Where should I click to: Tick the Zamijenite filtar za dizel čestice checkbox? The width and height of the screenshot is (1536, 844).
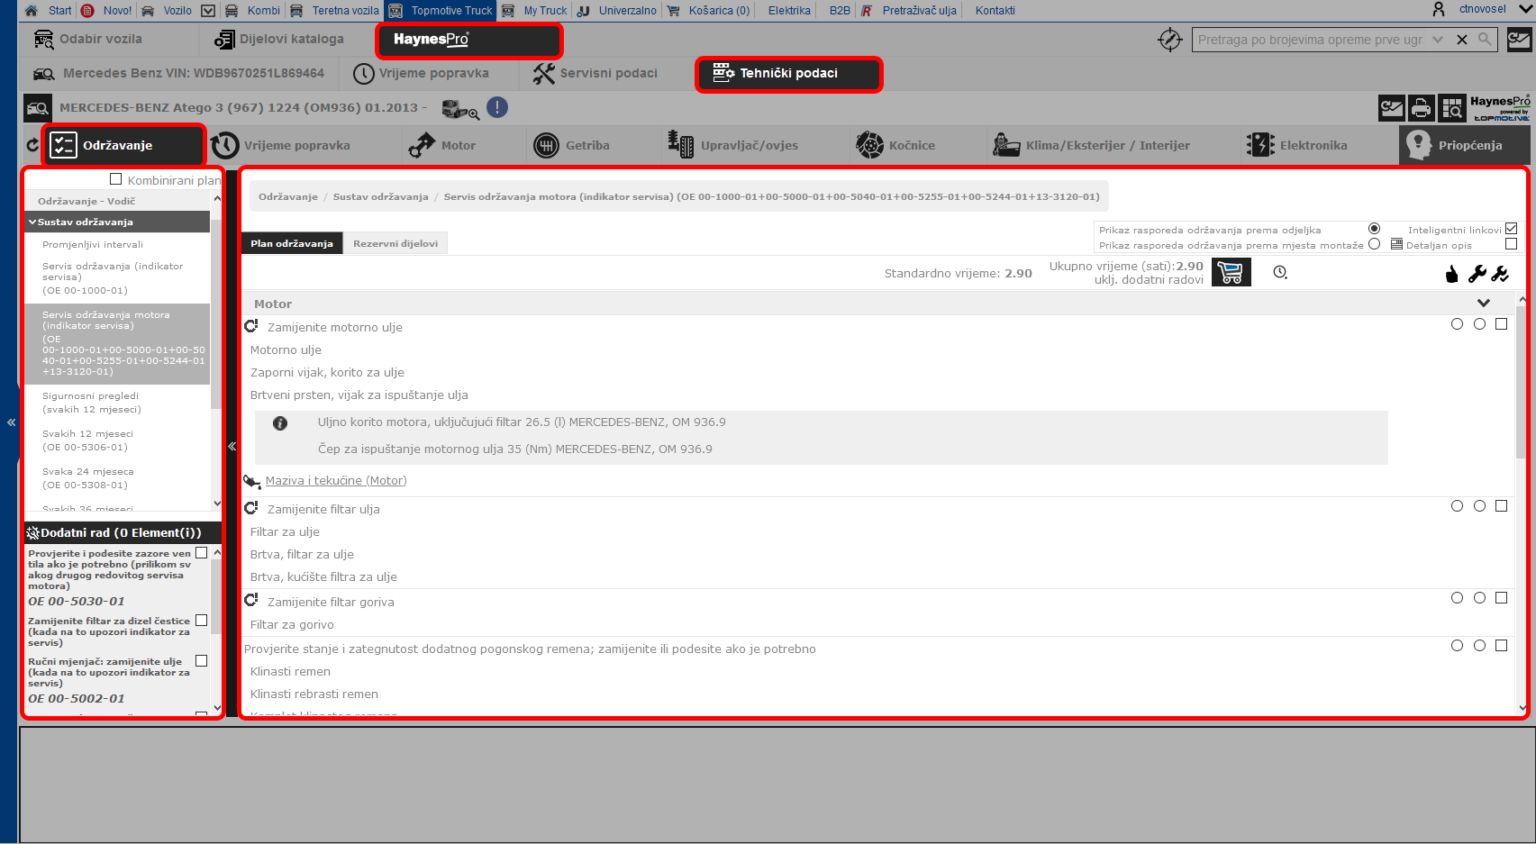tap(201, 620)
